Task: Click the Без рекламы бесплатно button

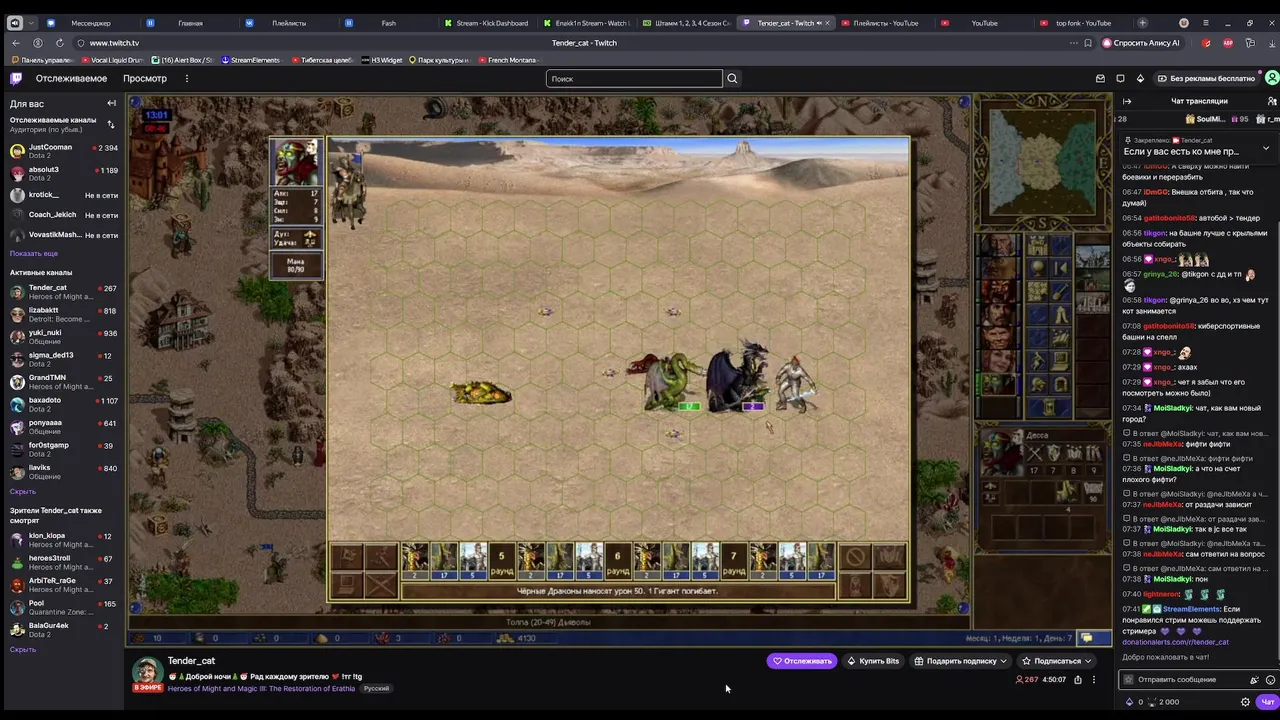Action: point(1205,78)
